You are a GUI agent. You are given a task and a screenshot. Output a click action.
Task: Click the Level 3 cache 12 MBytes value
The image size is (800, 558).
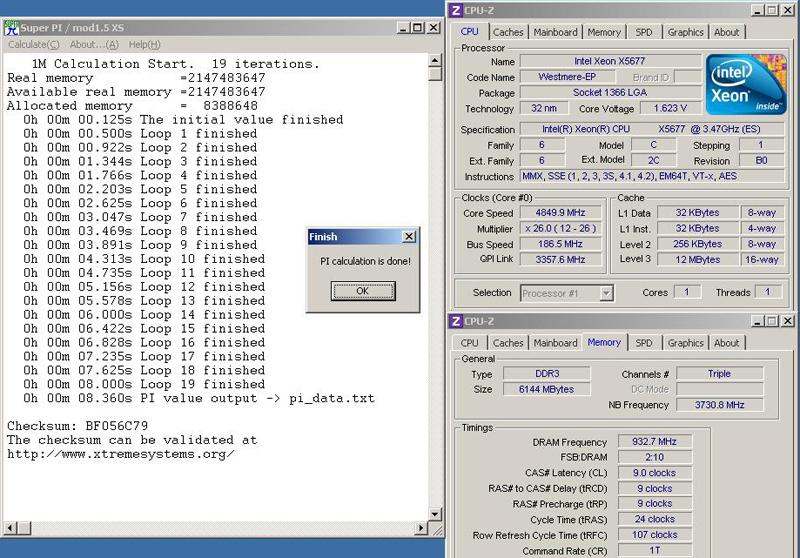tap(697, 260)
